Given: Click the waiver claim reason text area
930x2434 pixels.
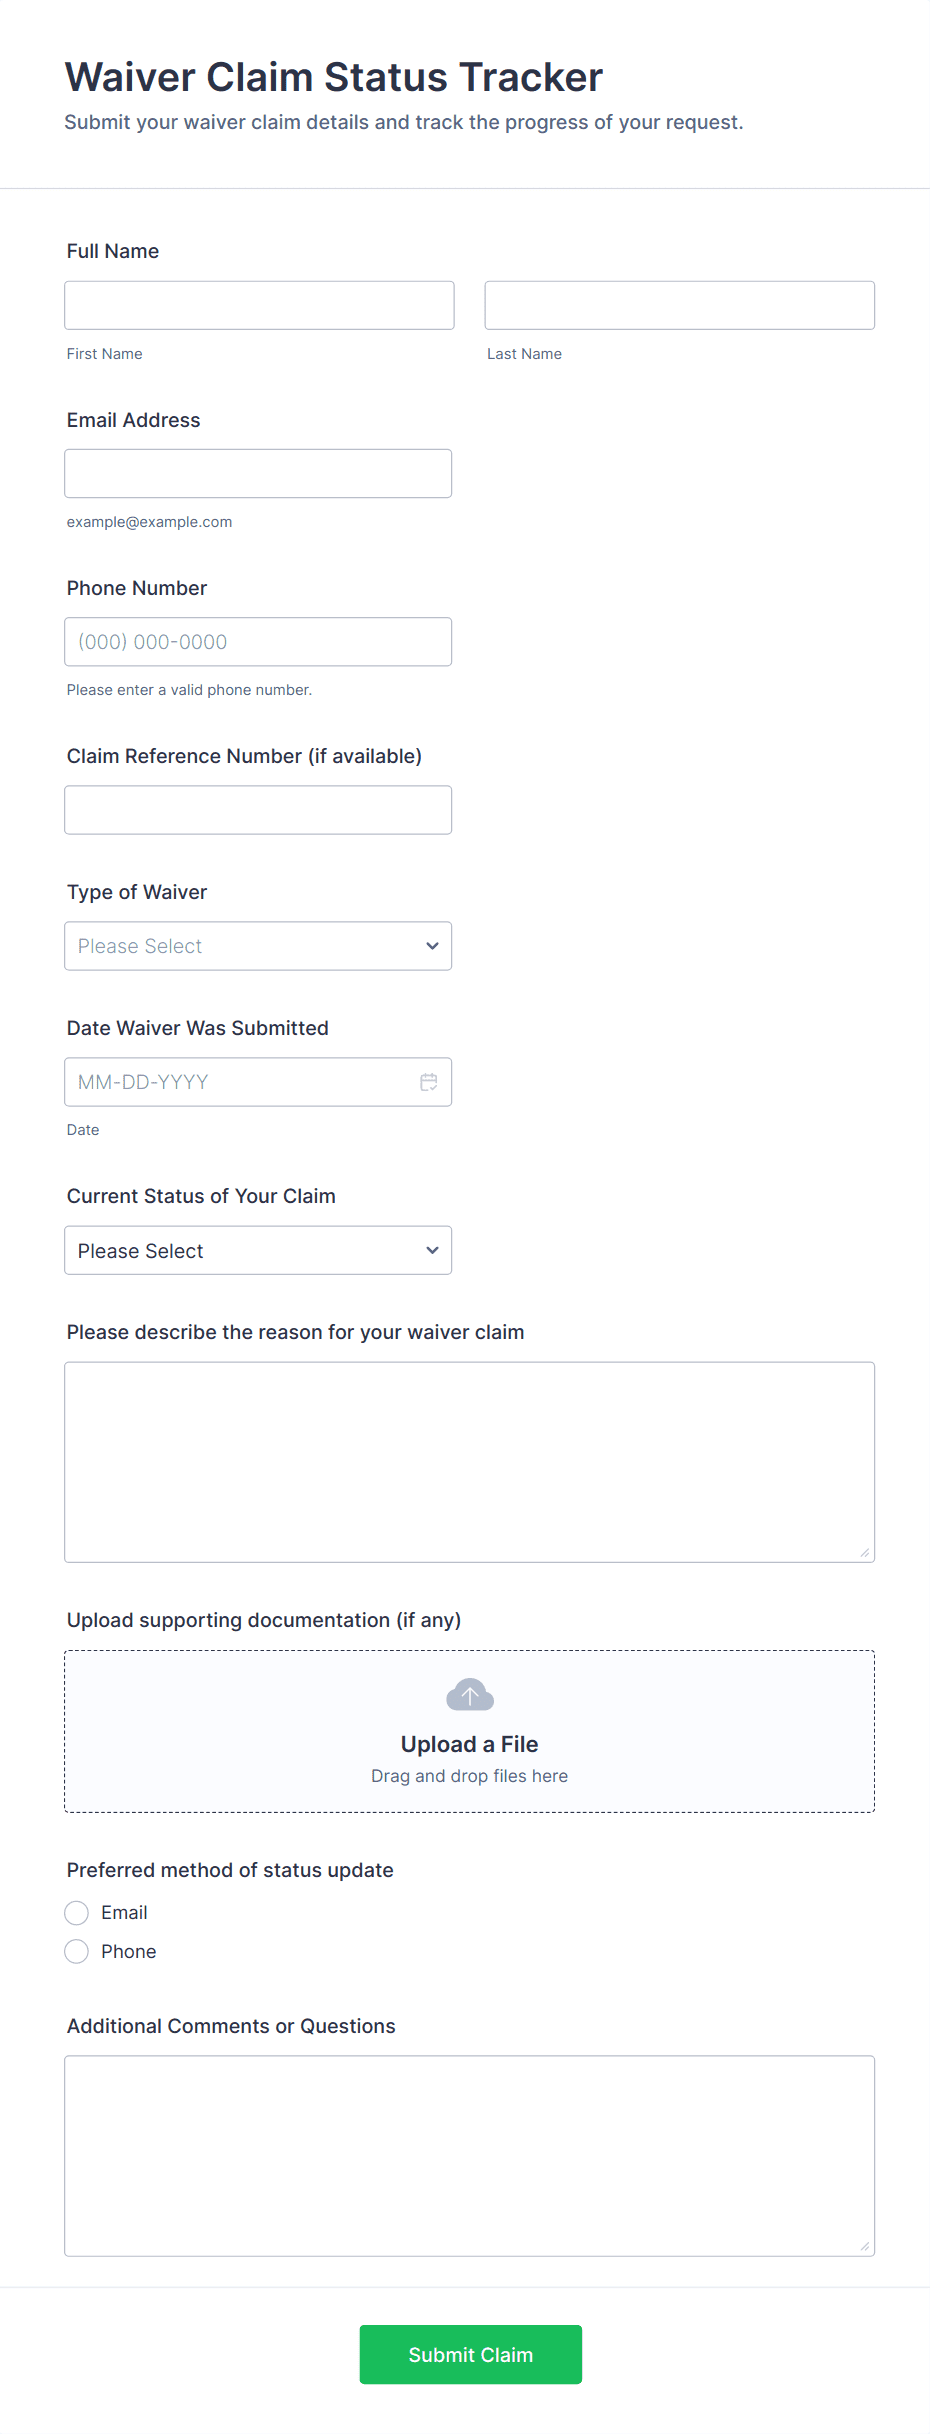Looking at the screenshot, I should point(469,1461).
